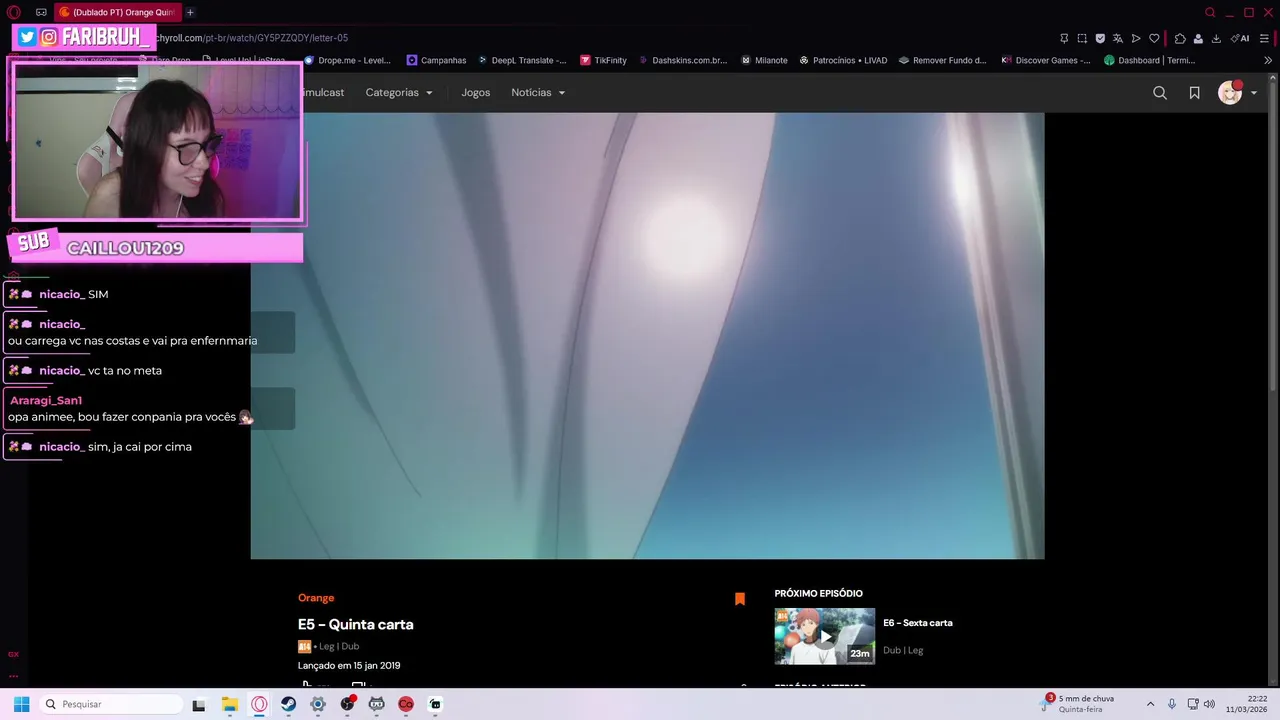Open the Discover Games bookmark
This screenshot has width=1280, height=720.
[1046, 60]
